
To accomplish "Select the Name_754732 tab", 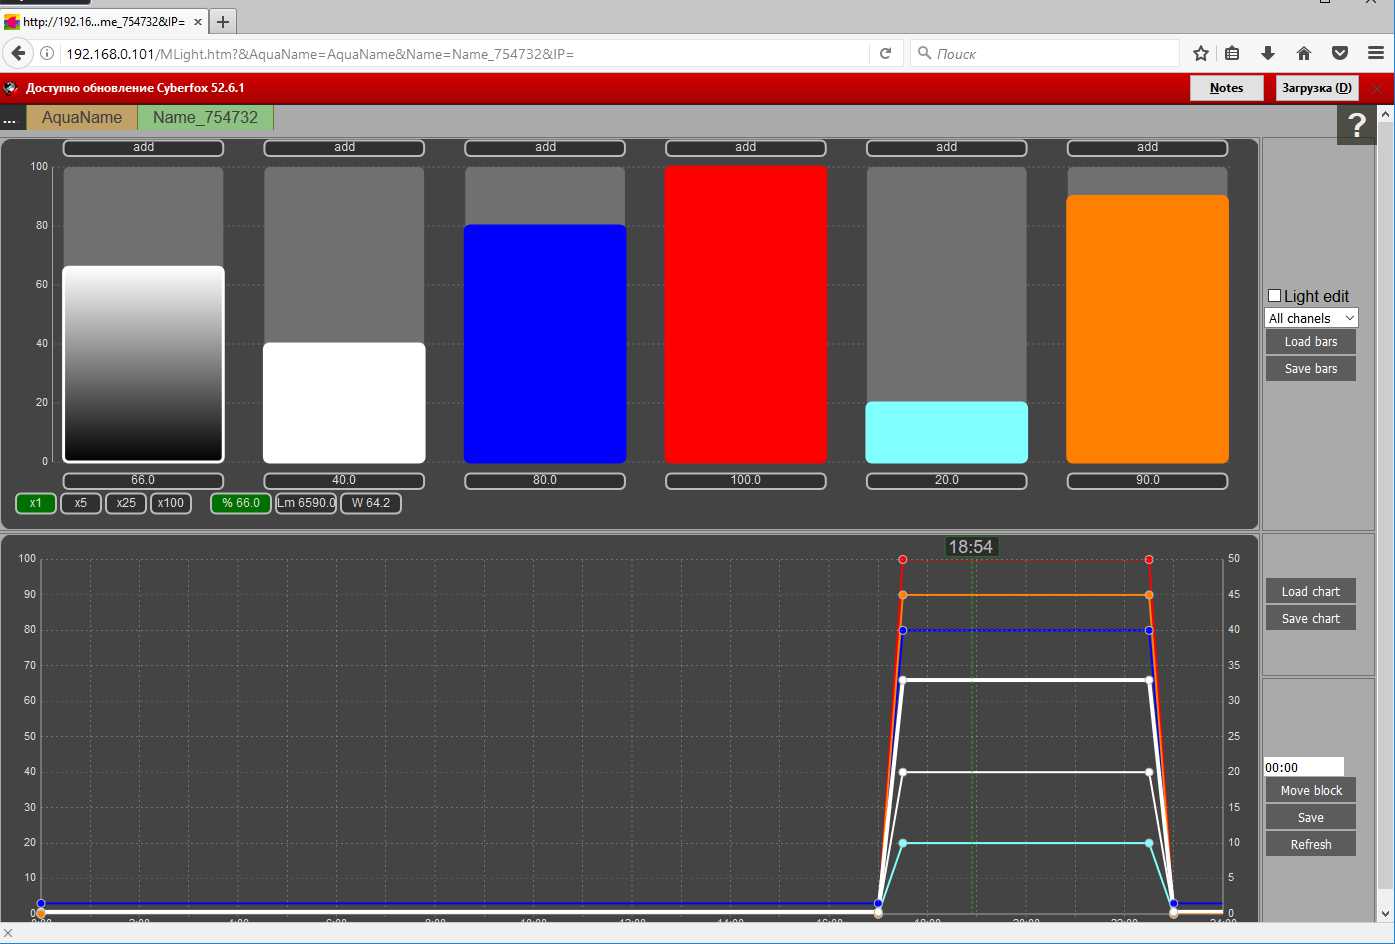I will 205,118.
